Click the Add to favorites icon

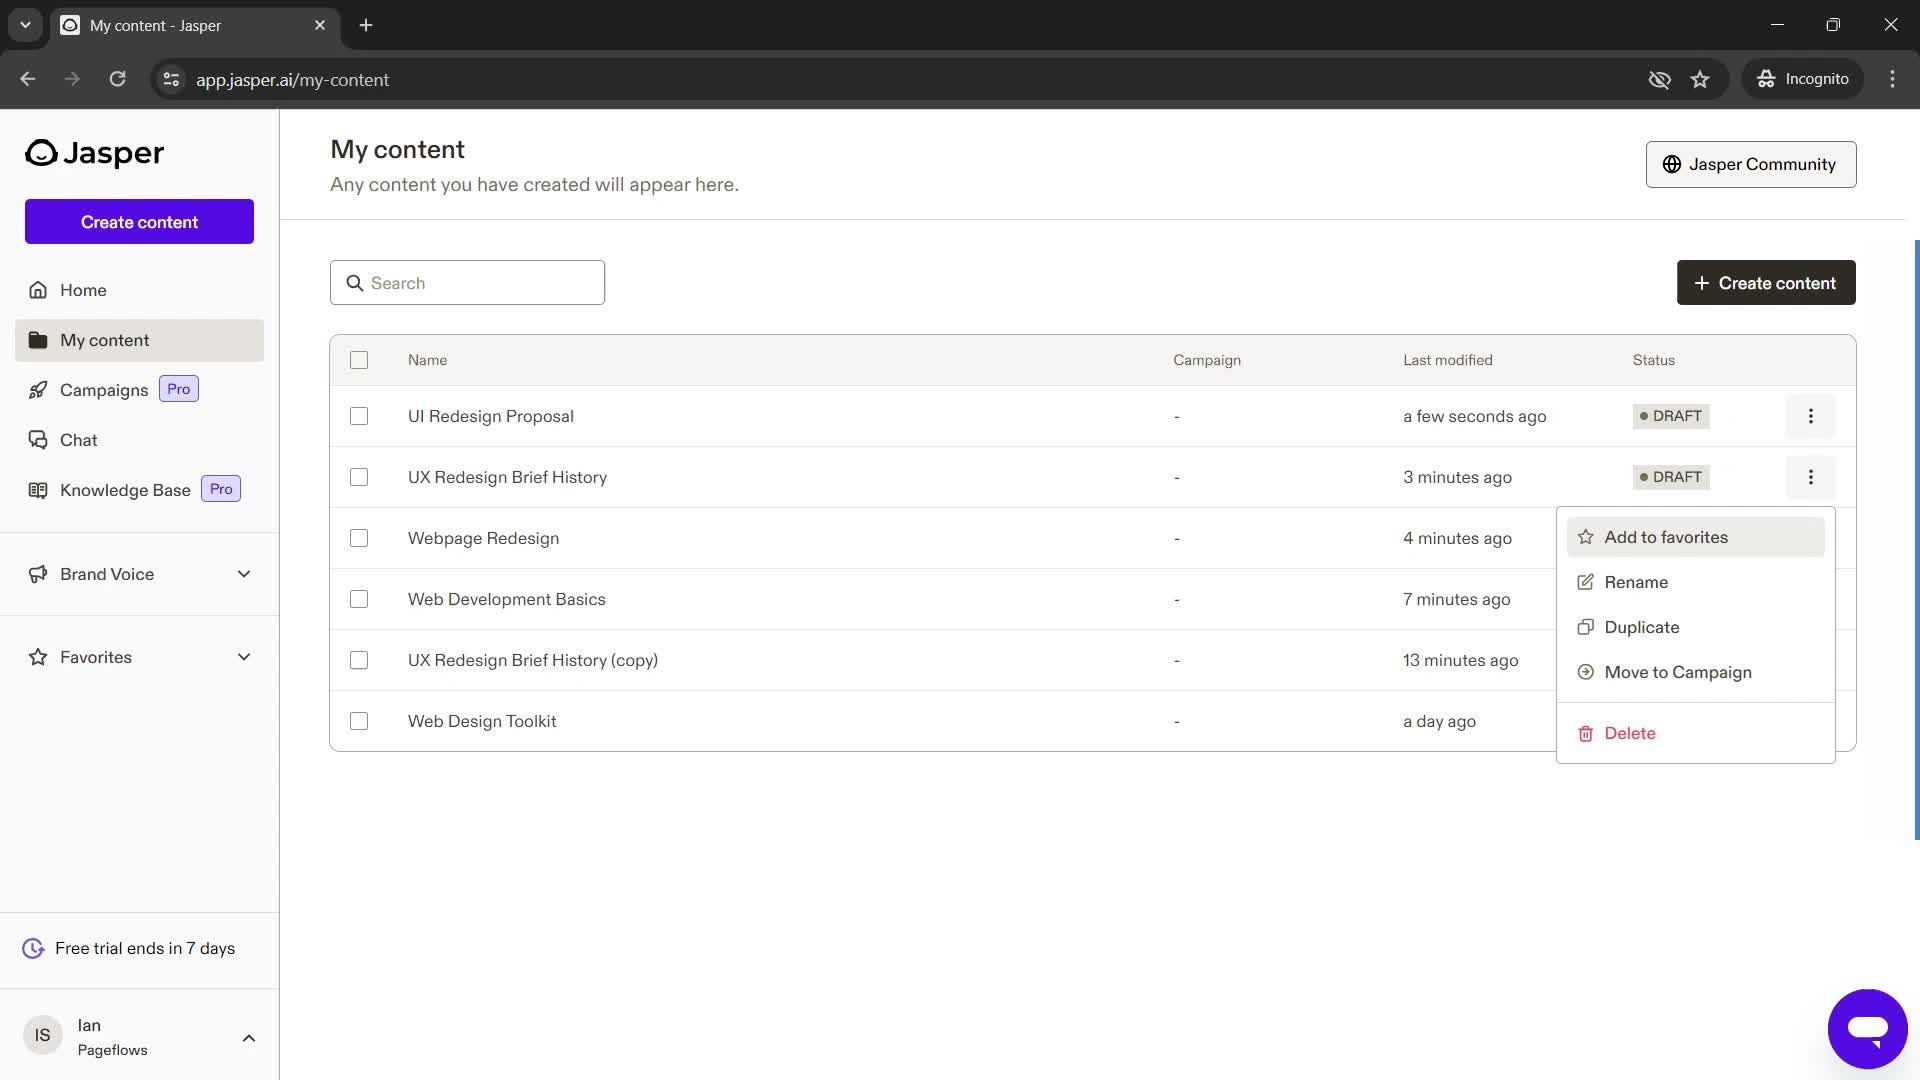(x=1586, y=535)
